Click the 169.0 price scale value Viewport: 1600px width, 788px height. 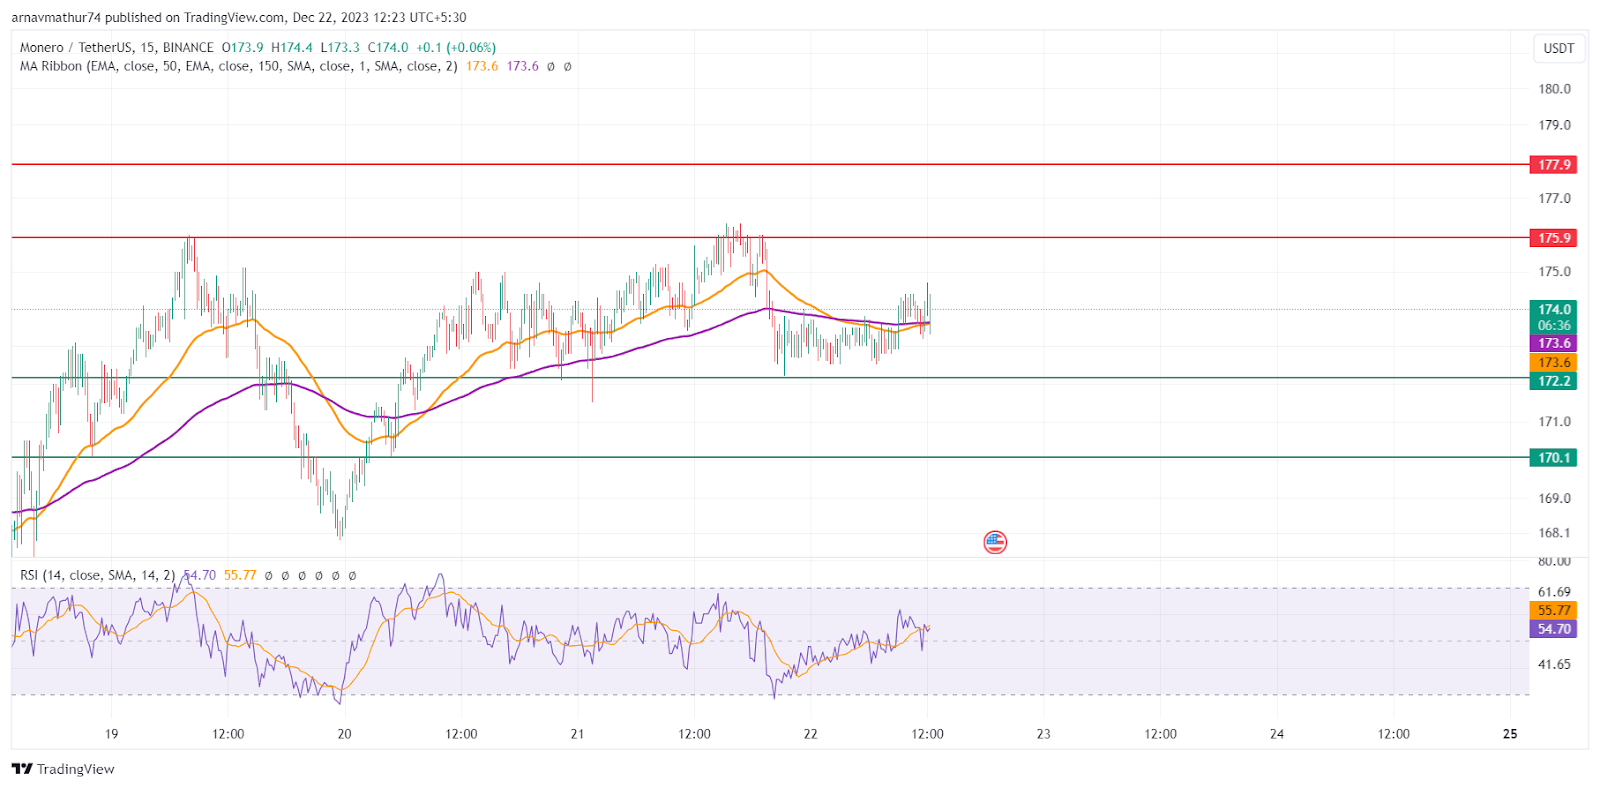(x=1554, y=498)
